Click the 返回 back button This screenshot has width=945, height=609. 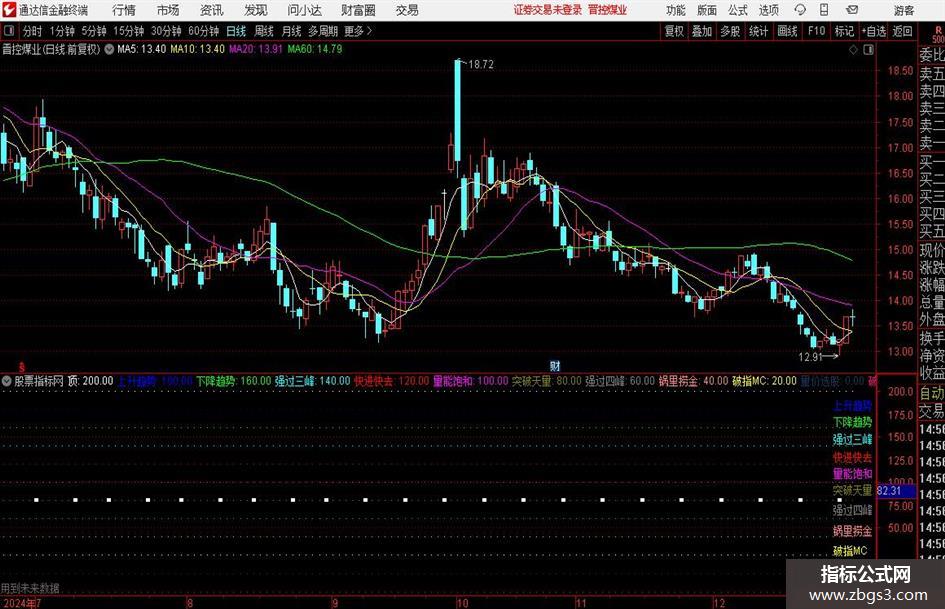click(902, 31)
